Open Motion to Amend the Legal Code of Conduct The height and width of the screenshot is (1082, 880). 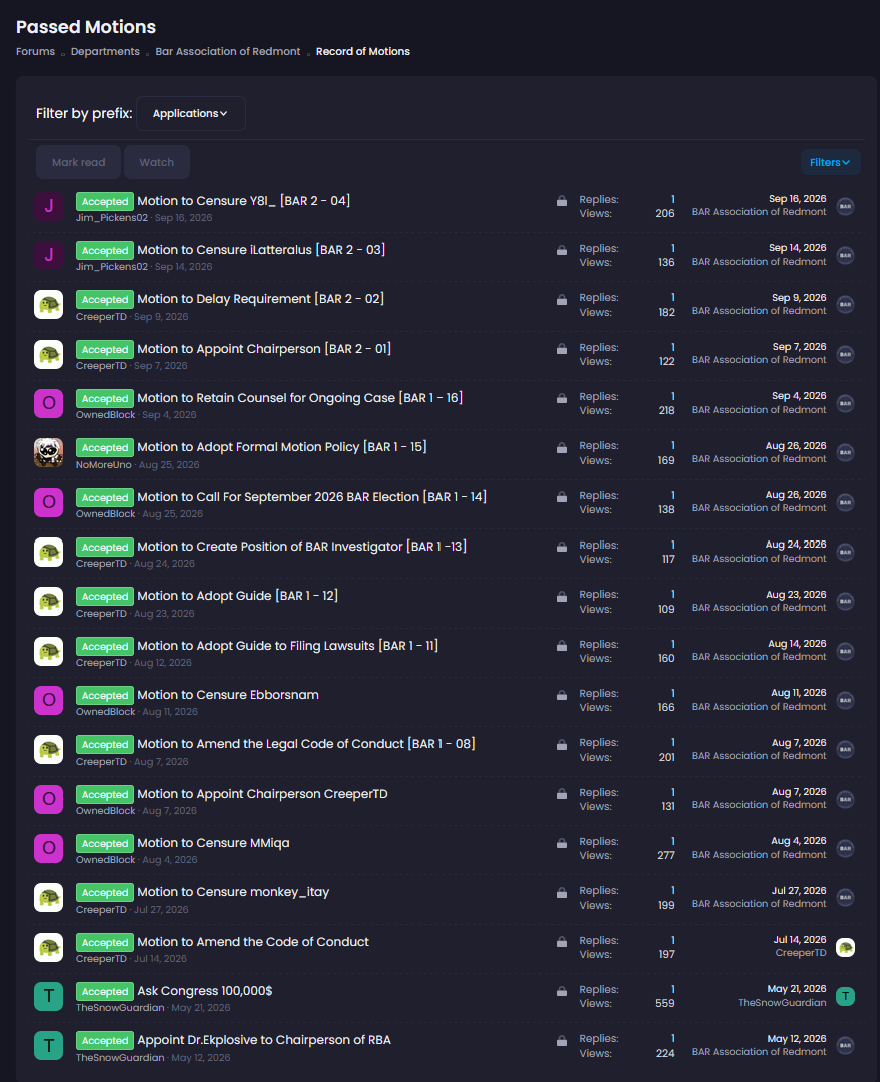306,744
